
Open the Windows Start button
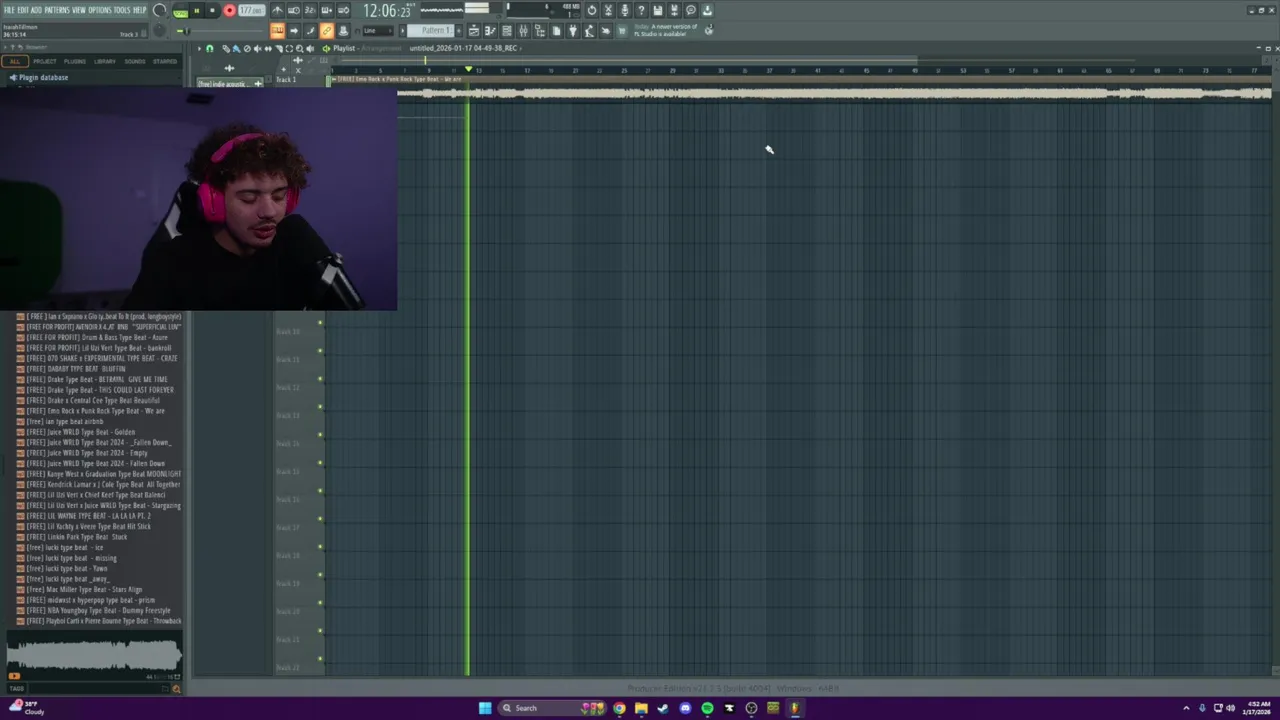(x=485, y=708)
